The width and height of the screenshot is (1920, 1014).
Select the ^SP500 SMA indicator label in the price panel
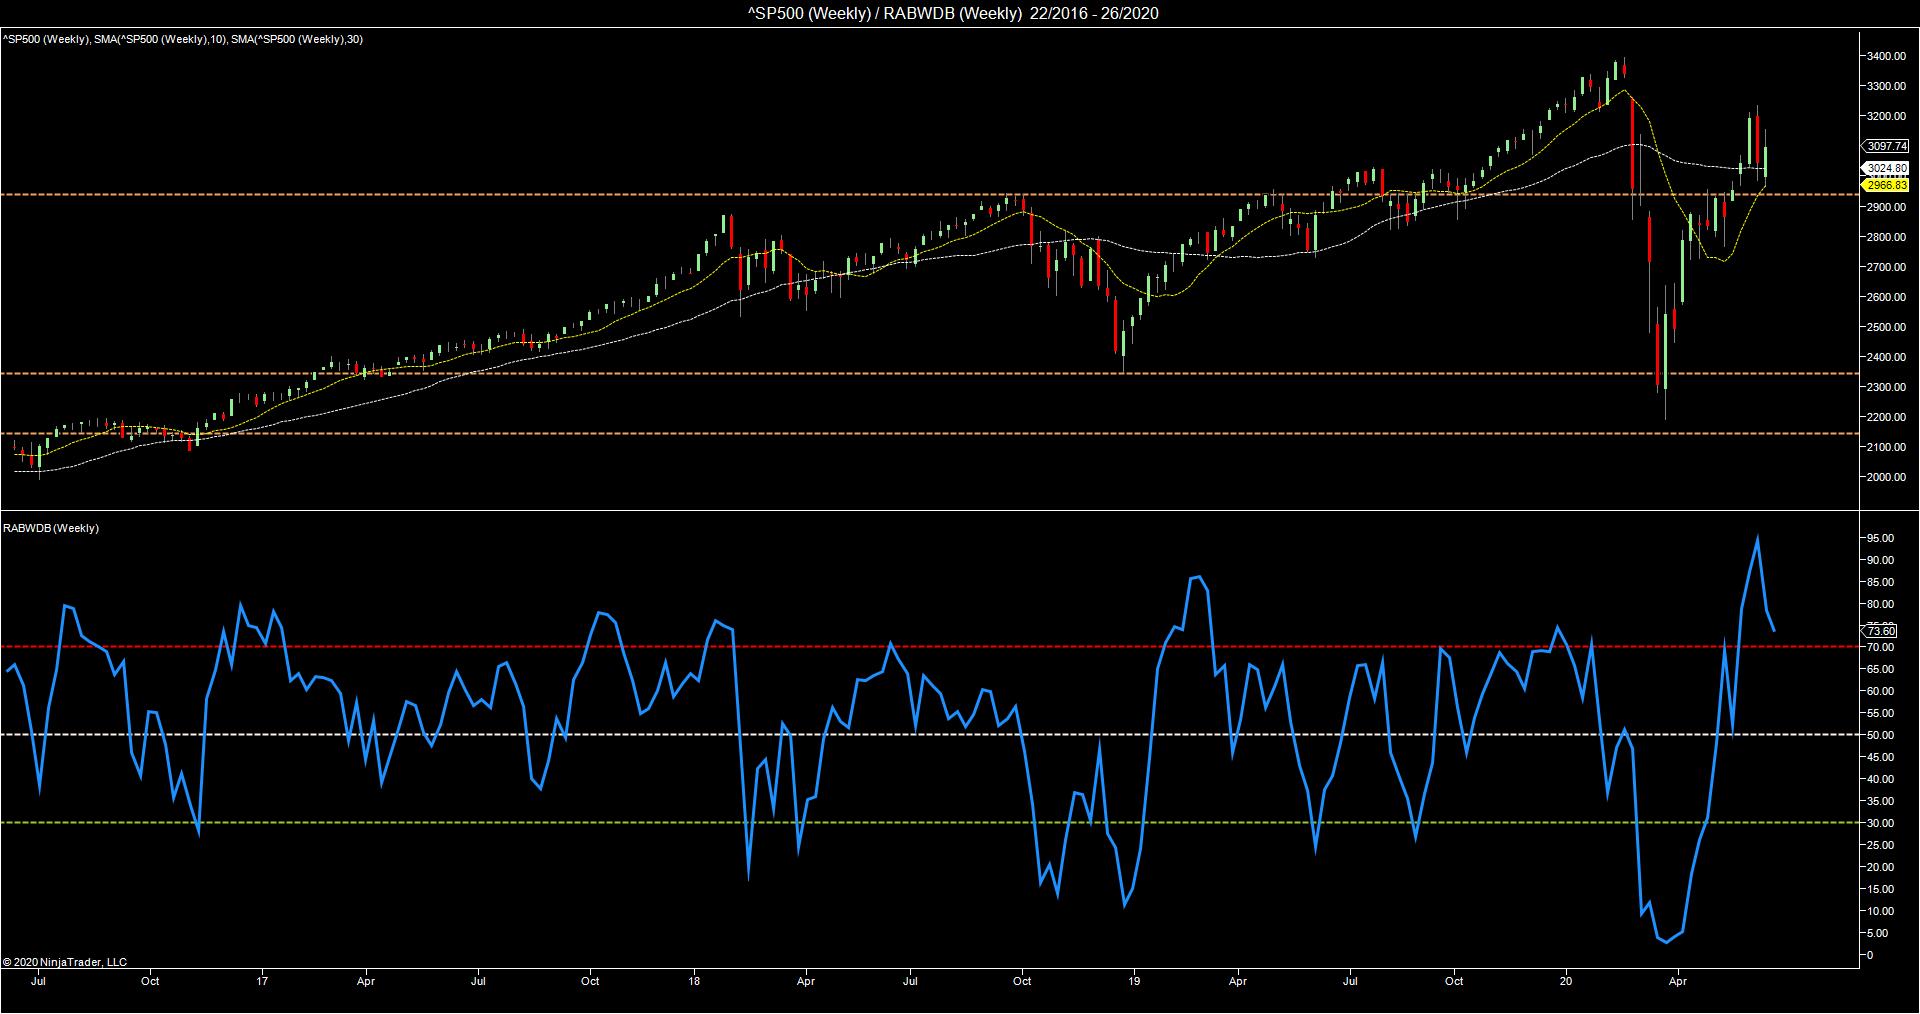[x=183, y=39]
